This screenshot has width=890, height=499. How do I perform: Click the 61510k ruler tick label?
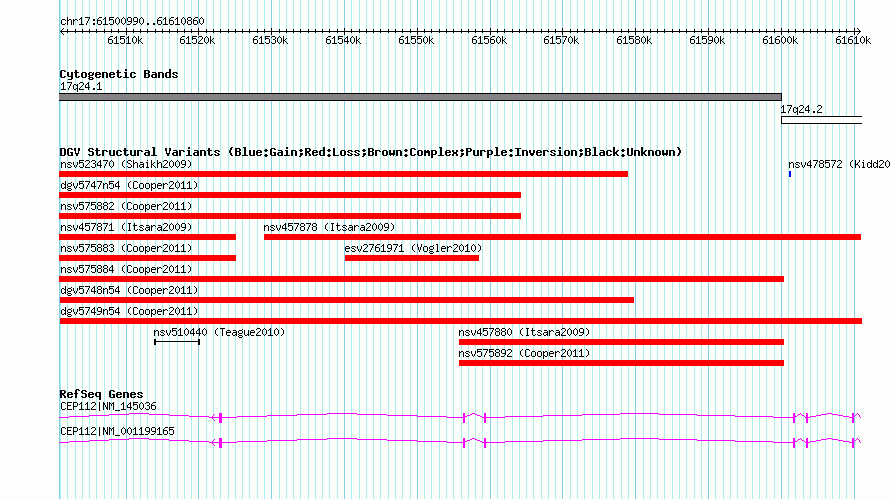(x=125, y=40)
